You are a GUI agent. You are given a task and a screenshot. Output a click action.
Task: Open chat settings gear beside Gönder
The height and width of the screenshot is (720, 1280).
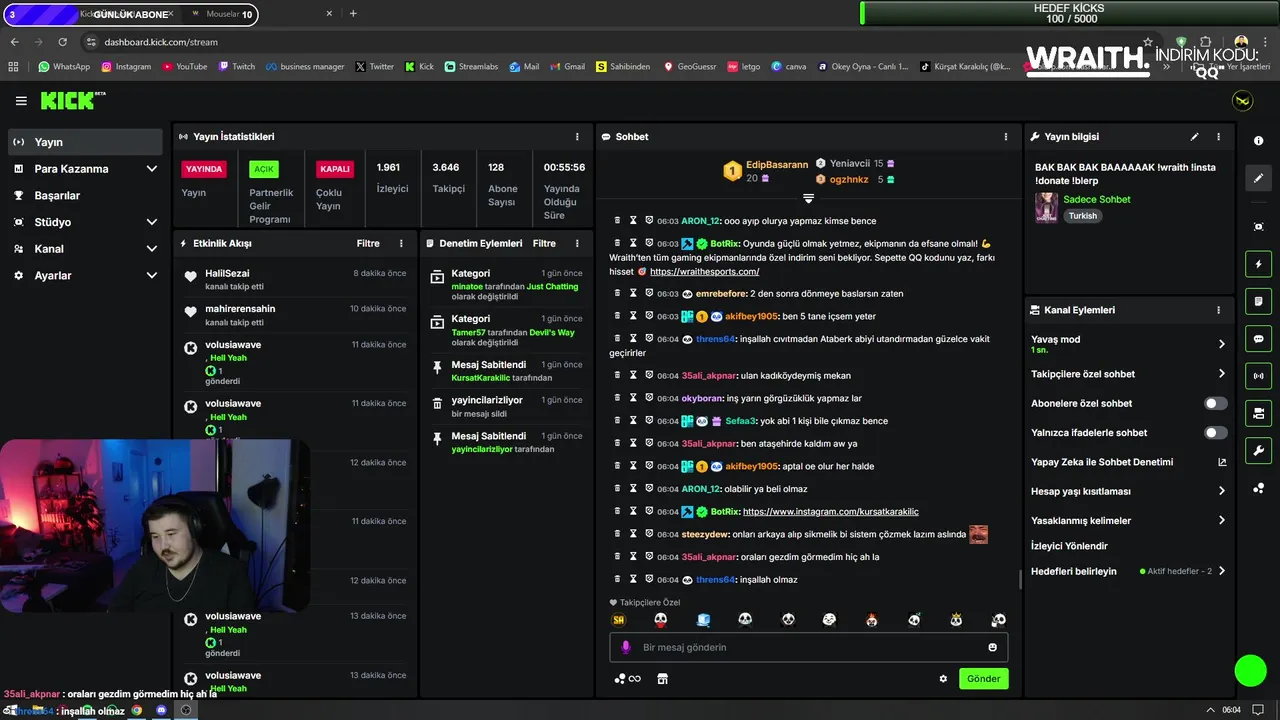point(943,679)
